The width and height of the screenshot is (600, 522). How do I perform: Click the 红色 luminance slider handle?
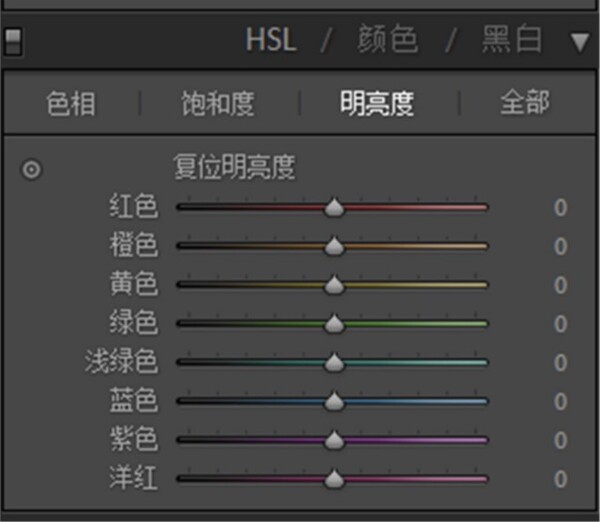click(x=334, y=208)
